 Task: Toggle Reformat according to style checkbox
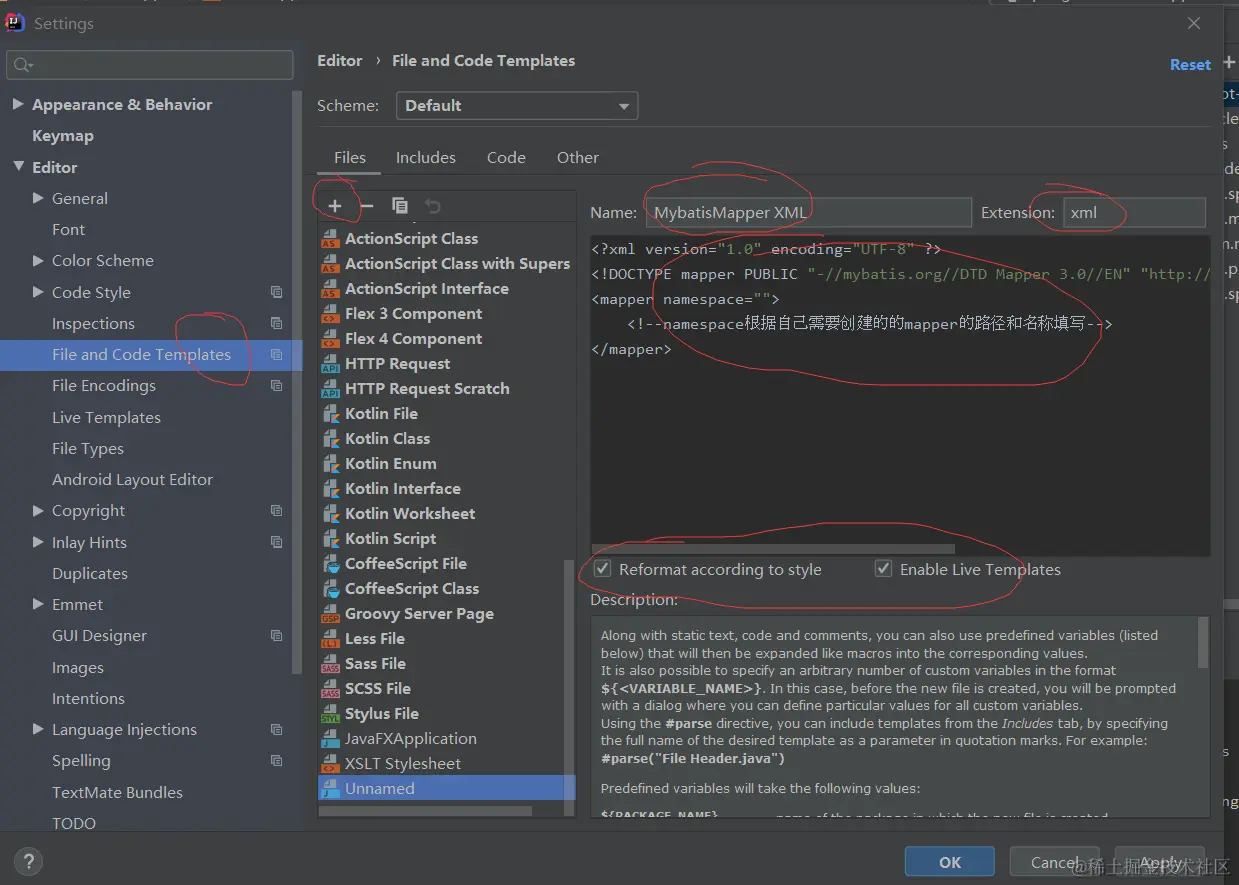pyautogui.click(x=603, y=569)
